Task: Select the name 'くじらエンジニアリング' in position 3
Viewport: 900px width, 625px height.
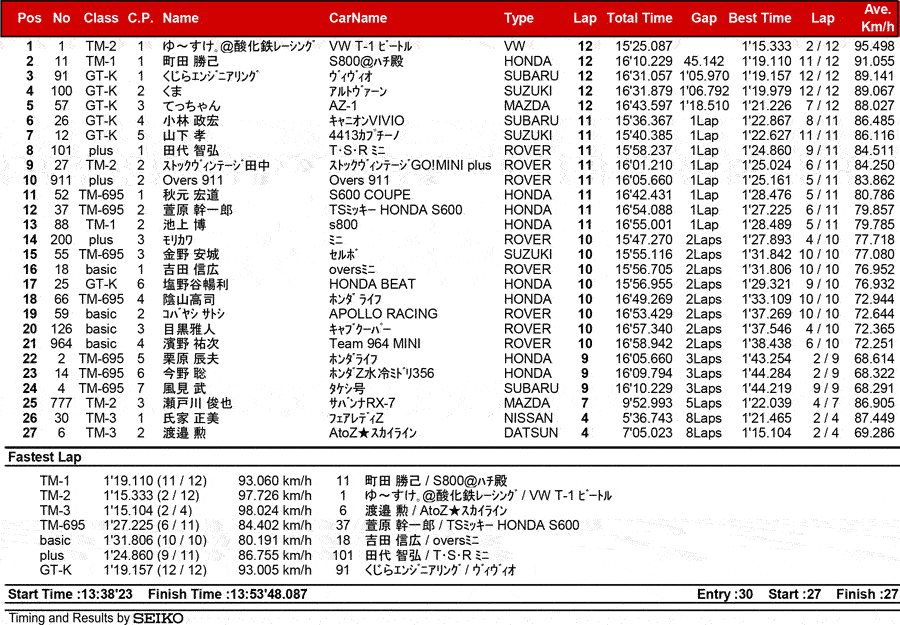Action: 211,76
